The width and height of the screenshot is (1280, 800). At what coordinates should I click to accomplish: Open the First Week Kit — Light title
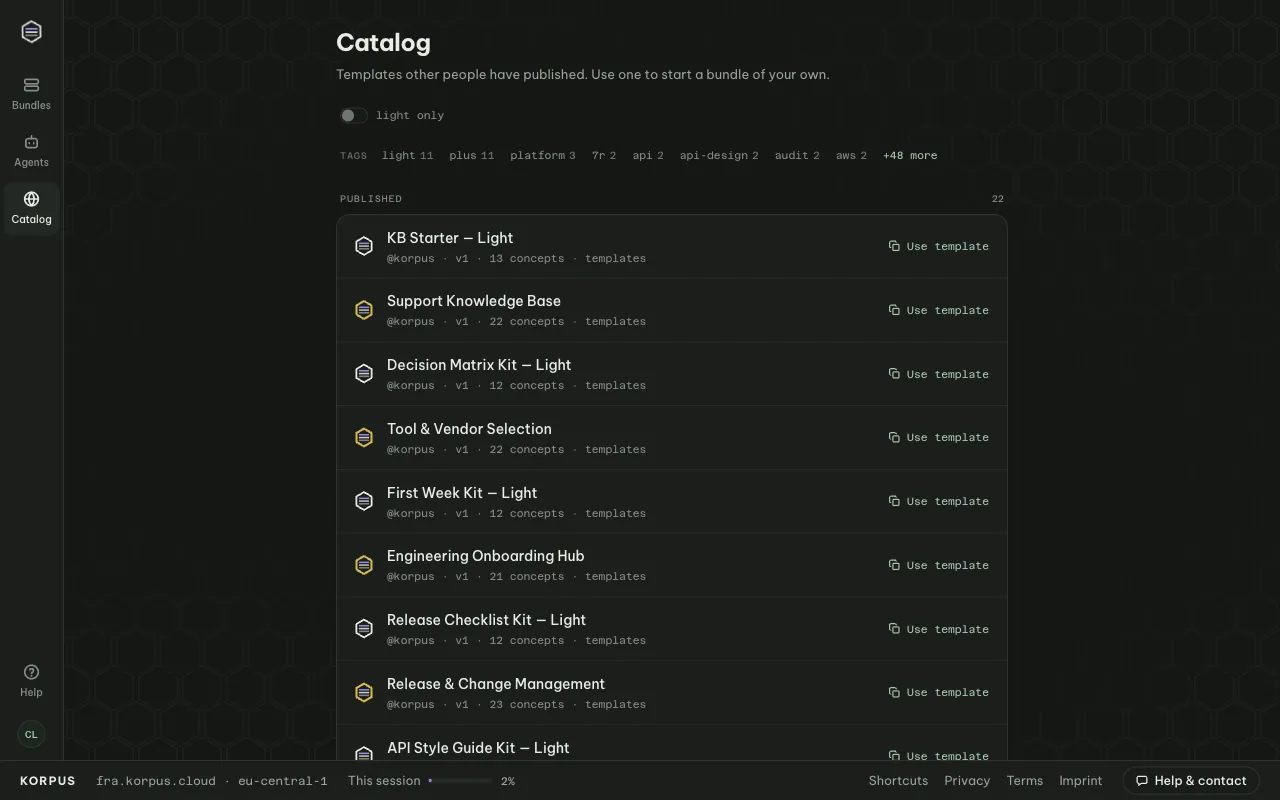462,493
